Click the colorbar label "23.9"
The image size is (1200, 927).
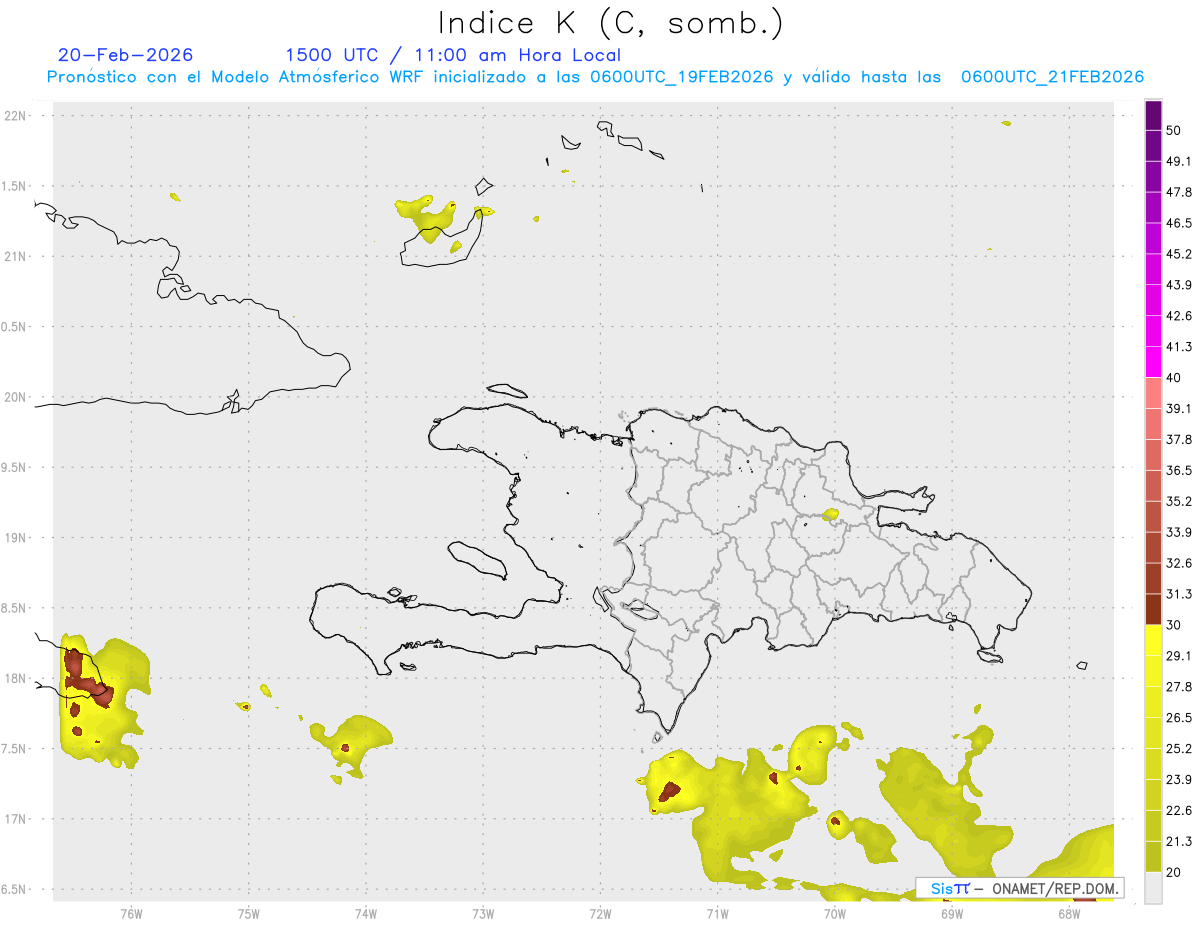pos(1179,780)
